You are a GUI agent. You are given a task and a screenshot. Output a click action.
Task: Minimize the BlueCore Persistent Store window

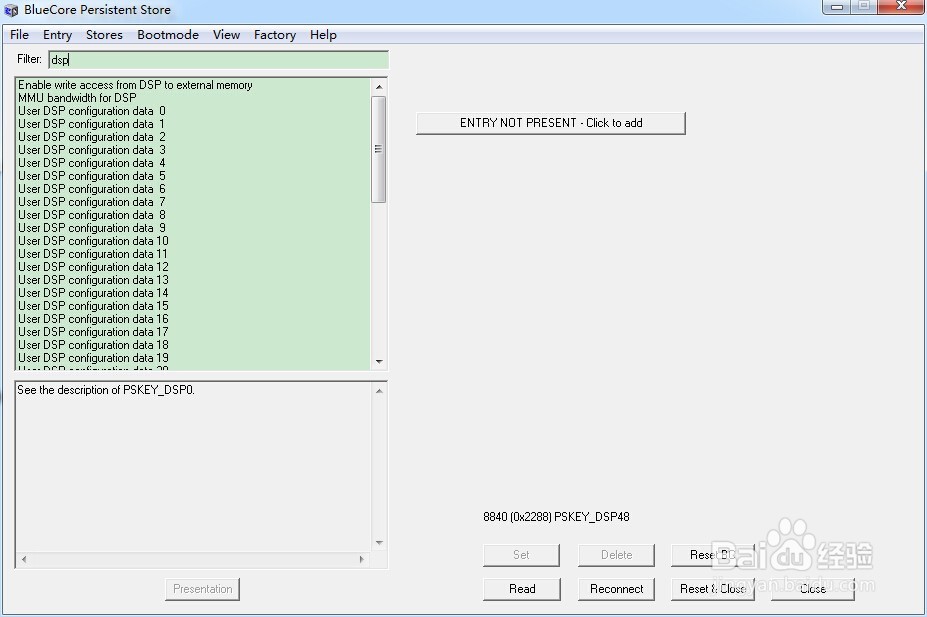[x=837, y=7]
